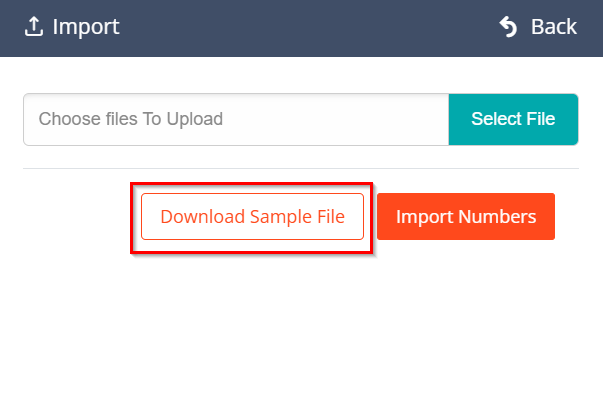The width and height of the screenshot is (603, 420).
Task: Click the Choose files To Upload field
Action: click(236, 119)
